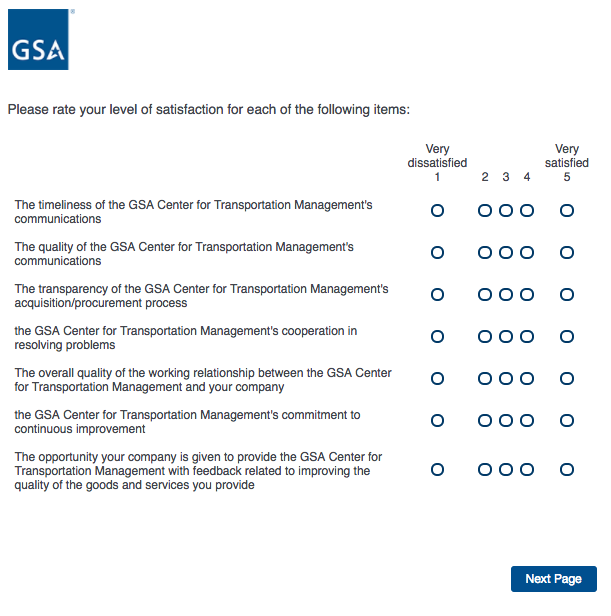The image size is (611, 616).
Task: Rate procurement process transparency as 1
Action: 437,295
